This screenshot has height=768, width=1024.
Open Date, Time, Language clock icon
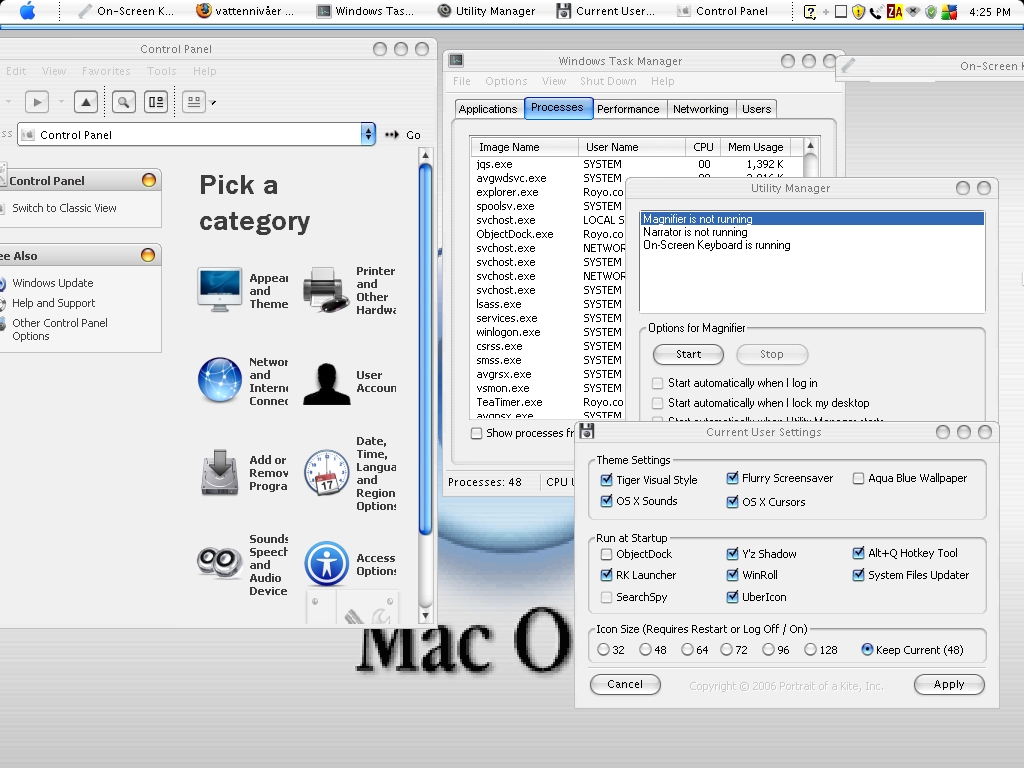[x=327, y=472]
